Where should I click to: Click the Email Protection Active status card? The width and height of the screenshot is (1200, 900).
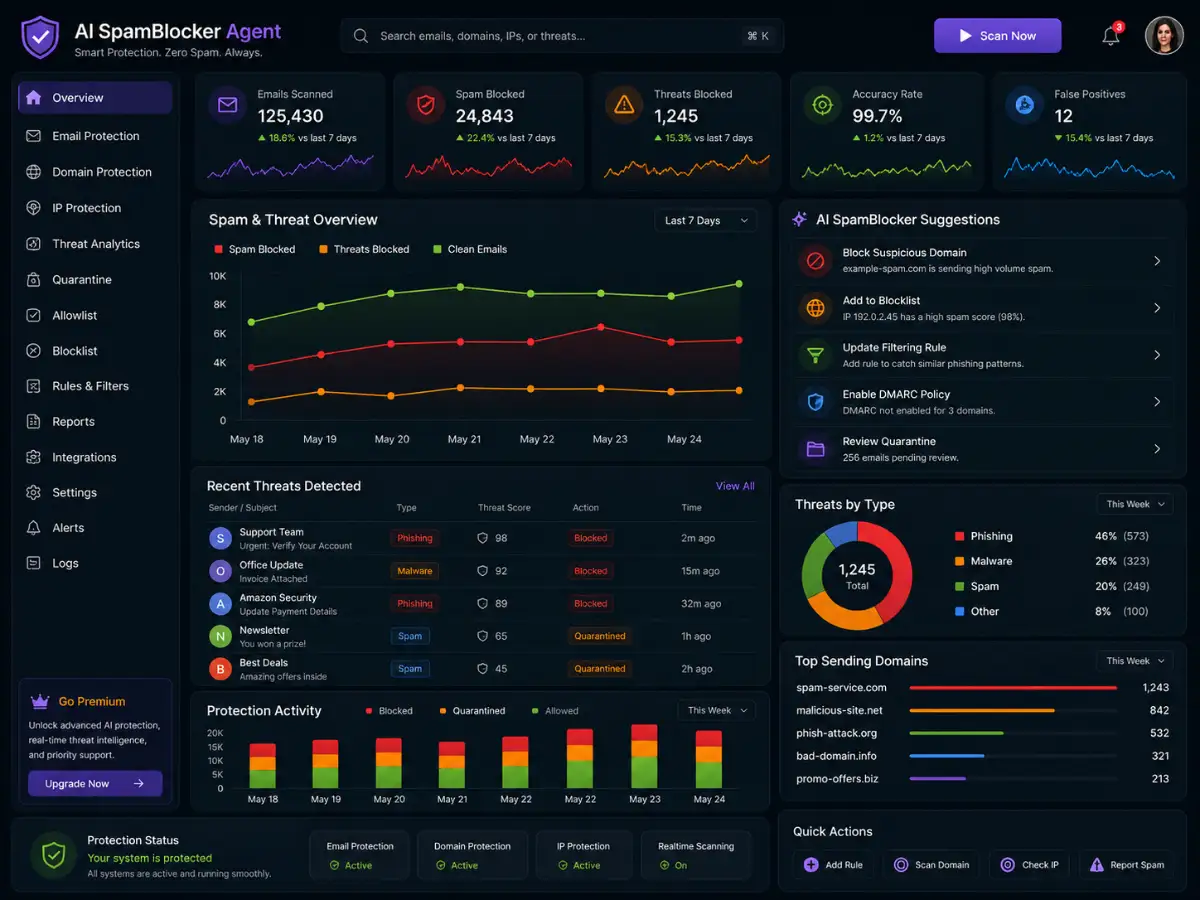(360, 855)
